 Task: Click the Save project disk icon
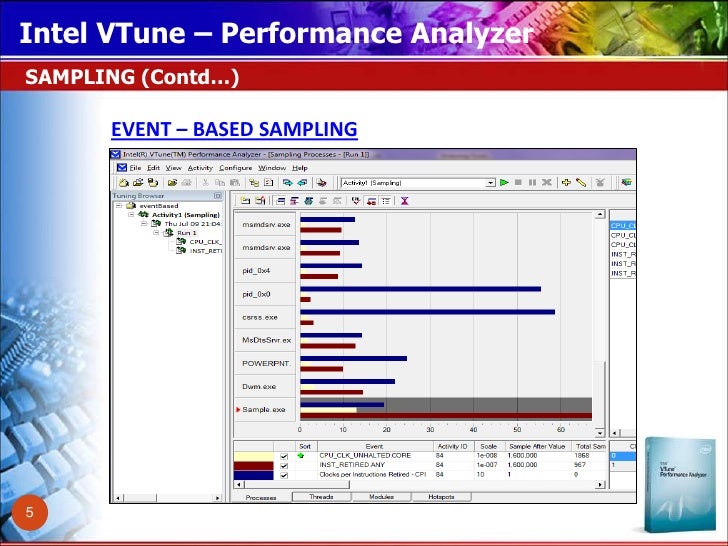pos(153,182)
